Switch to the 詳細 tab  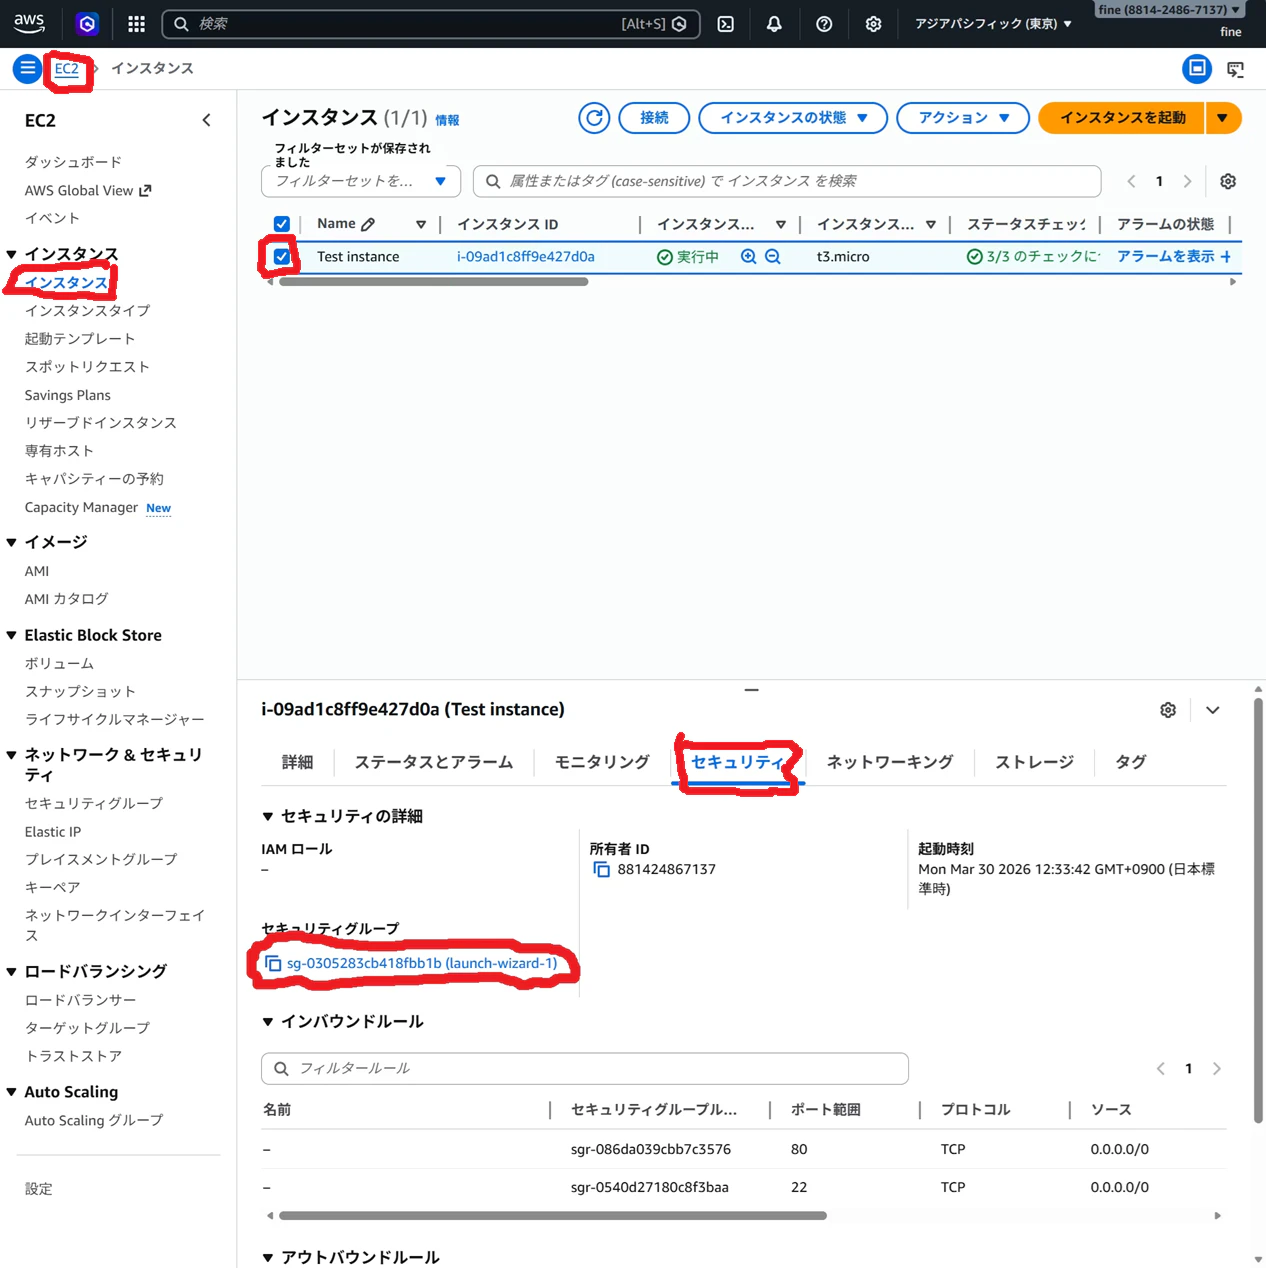coord(297,762)
